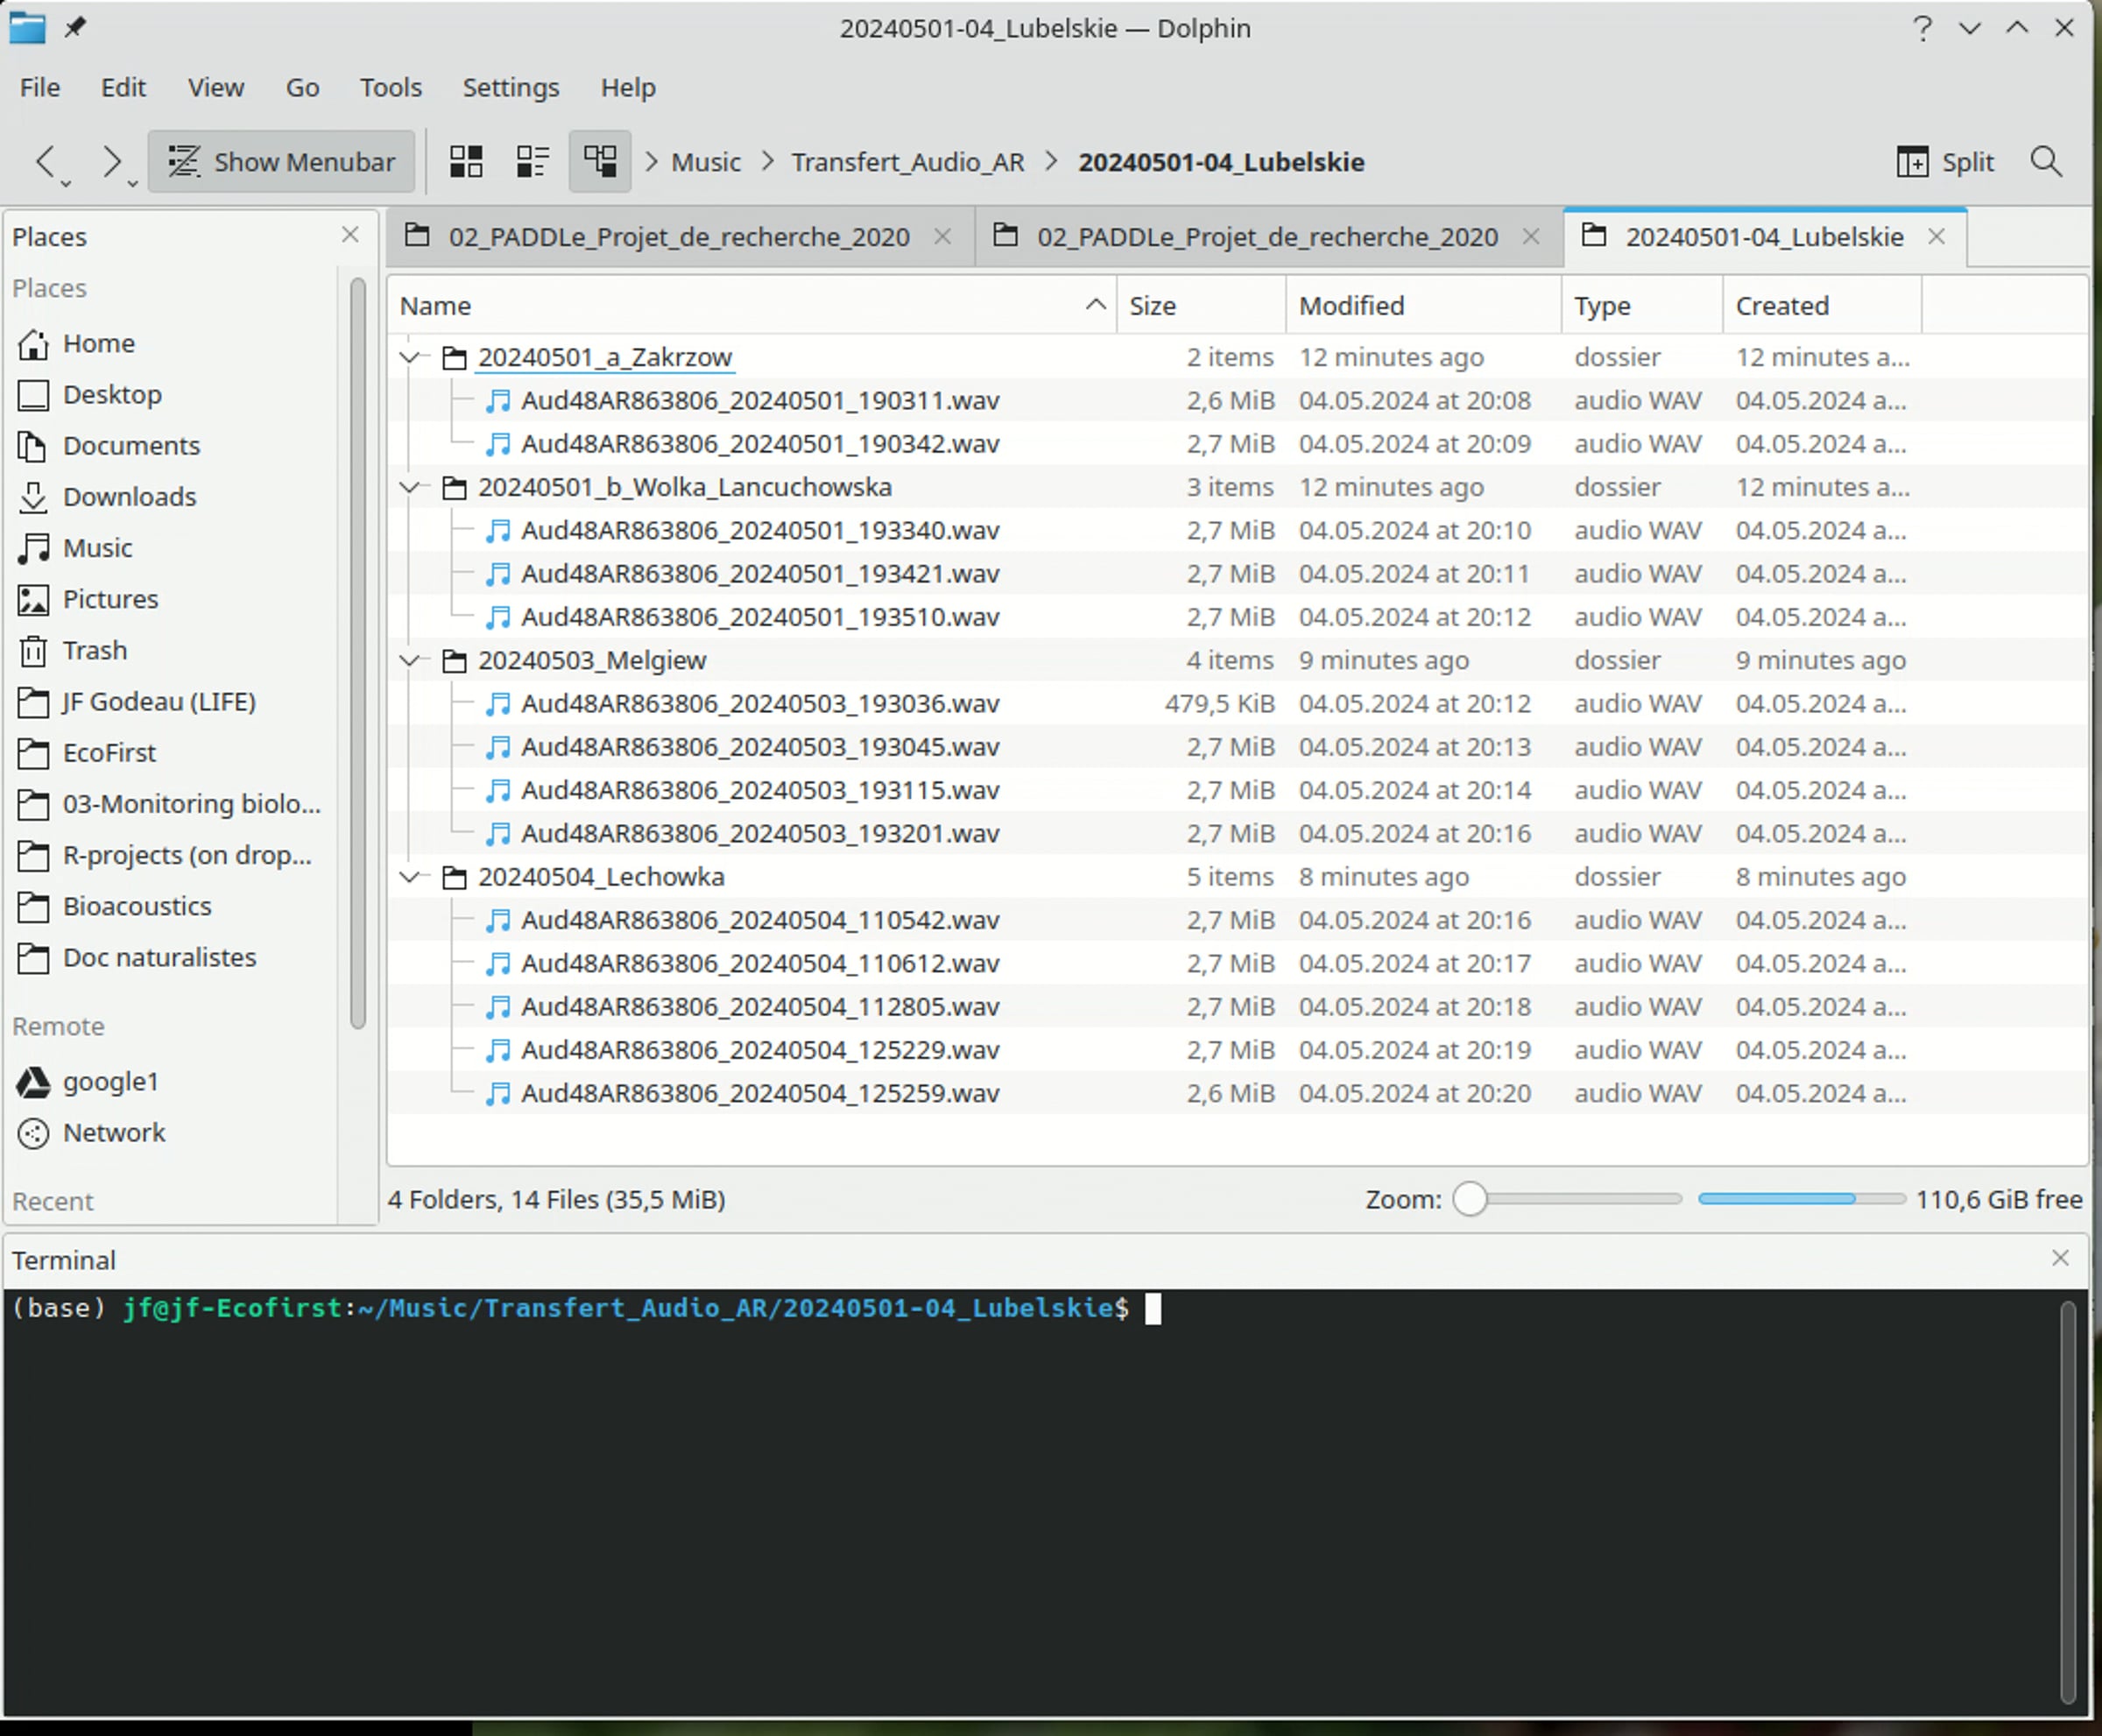This screenshot has height=1736, width=2102.
Task: Switch to Icons view mode
Action: (466, 162)
